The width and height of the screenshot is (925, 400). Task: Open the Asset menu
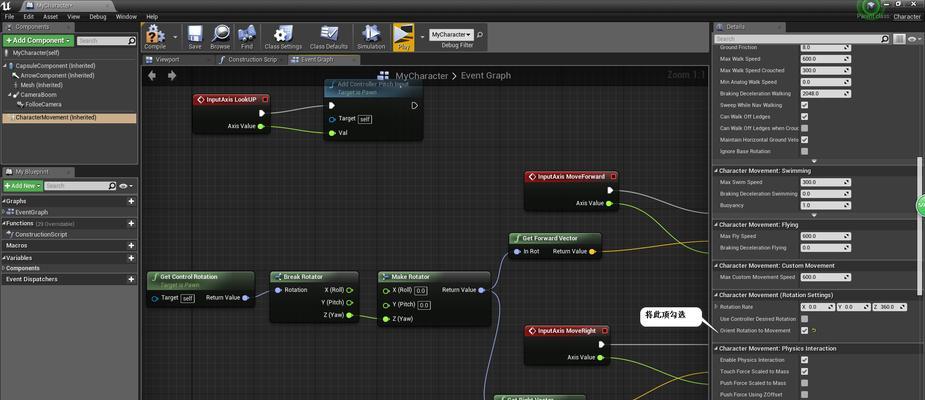point(51,17)
